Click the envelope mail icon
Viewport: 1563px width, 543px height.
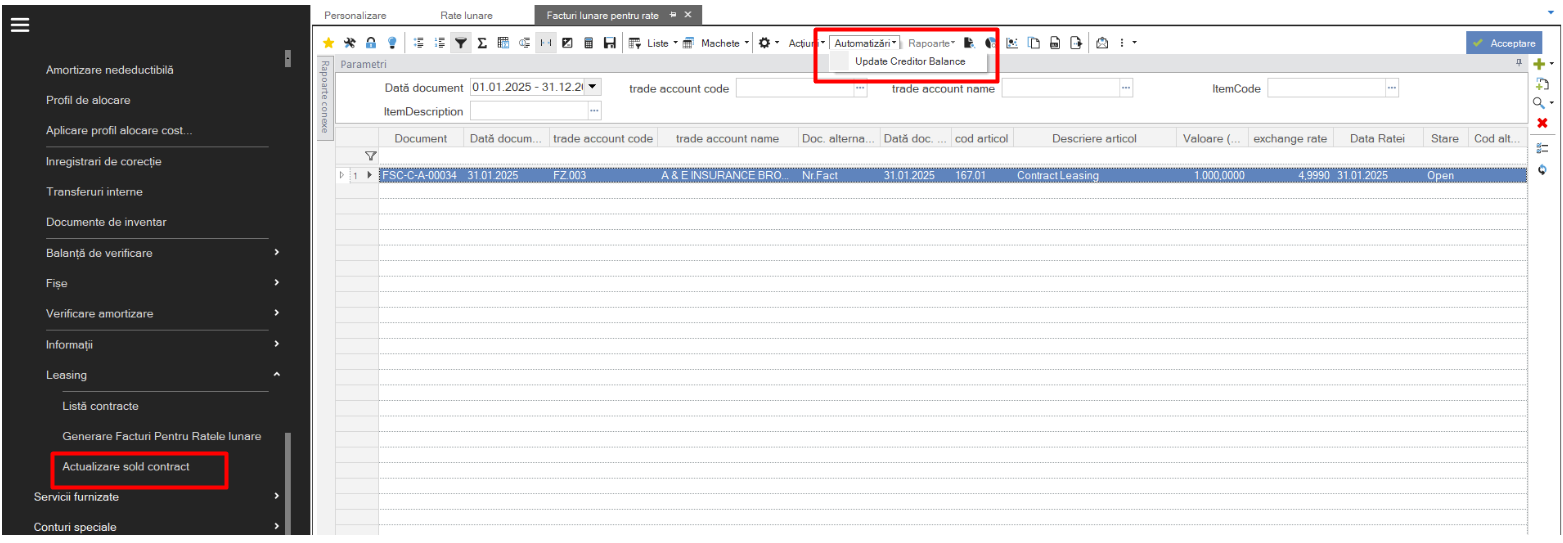pos(1102,43)
